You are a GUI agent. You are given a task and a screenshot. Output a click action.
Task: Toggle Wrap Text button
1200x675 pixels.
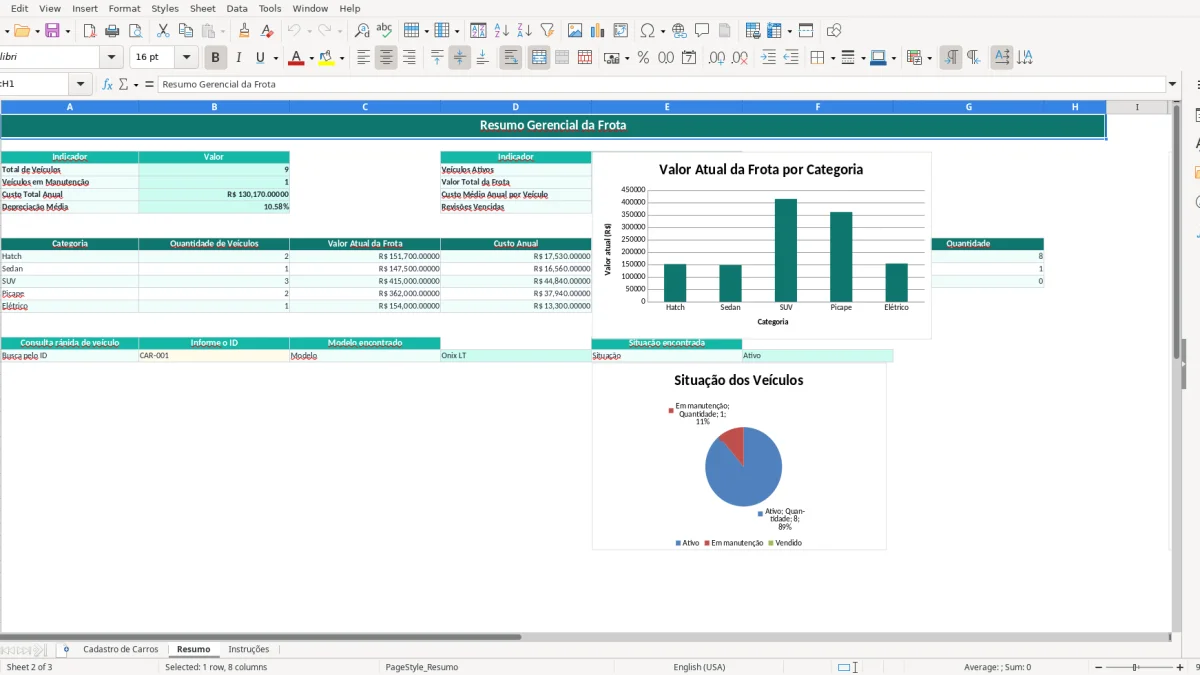click(x=511, y=58)
